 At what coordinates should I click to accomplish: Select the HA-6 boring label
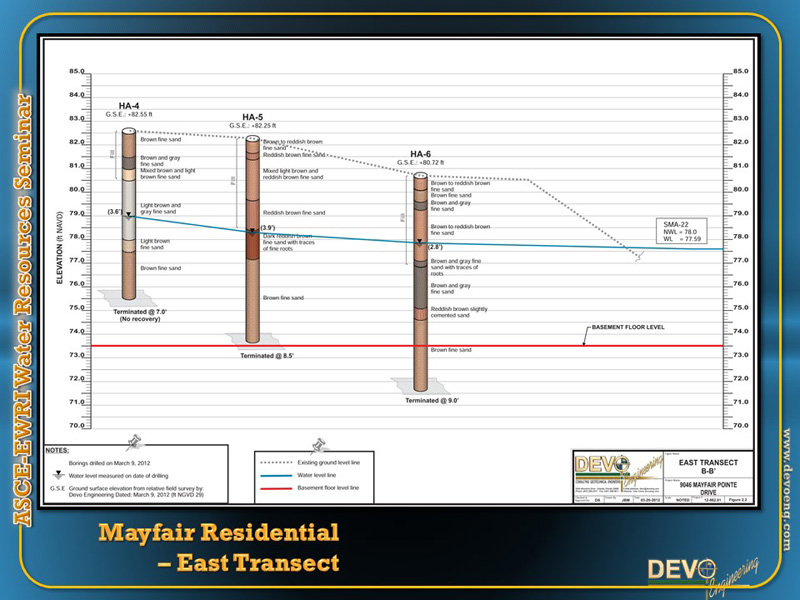[x=420, y=153]
